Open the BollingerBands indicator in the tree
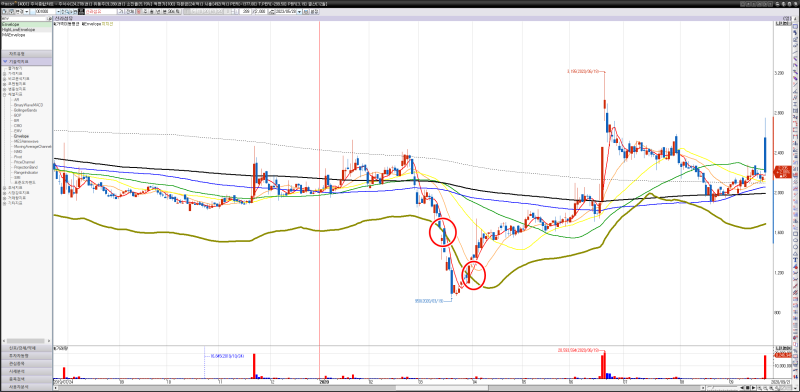The width and height of the screenshot is (800, 392). 25,110
